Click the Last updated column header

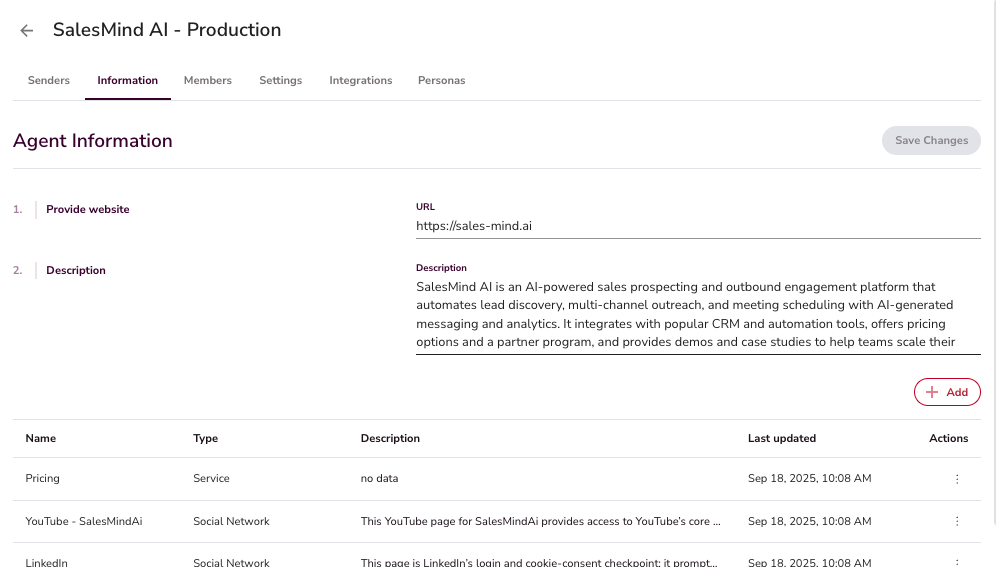pyautogui.click(x=782, y=438)
